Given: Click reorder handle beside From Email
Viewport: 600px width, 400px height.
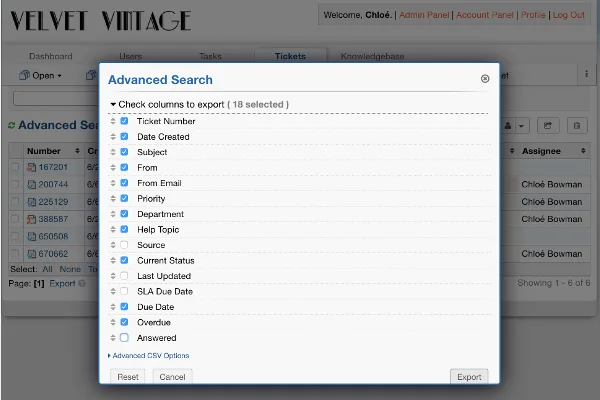Looking at the screenshot, I should [113, 183].
